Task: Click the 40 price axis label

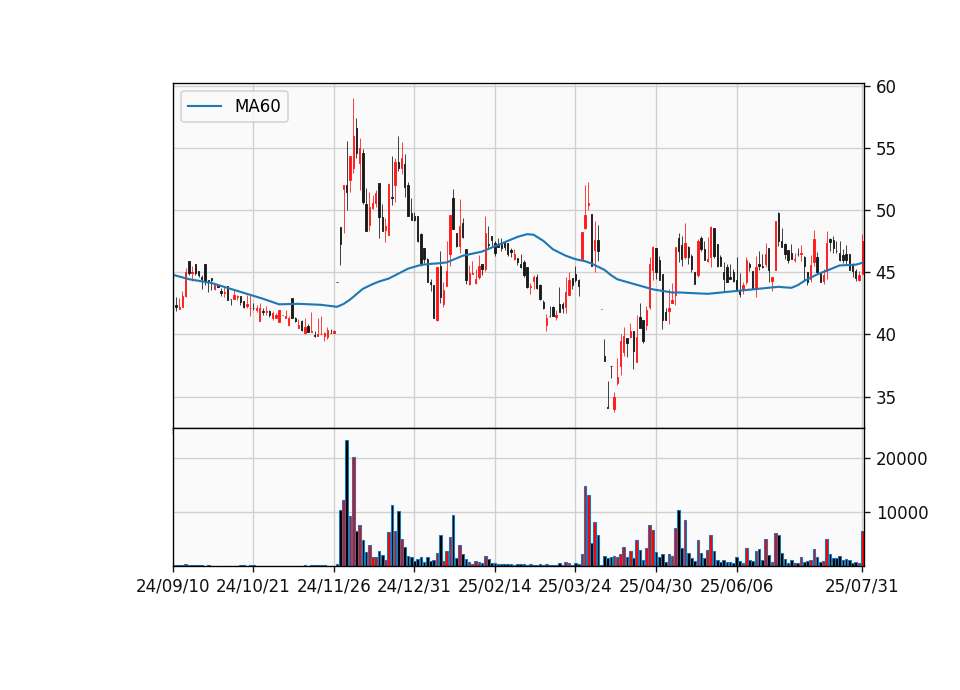Action: pyautogui.click(x=886, y=335)
